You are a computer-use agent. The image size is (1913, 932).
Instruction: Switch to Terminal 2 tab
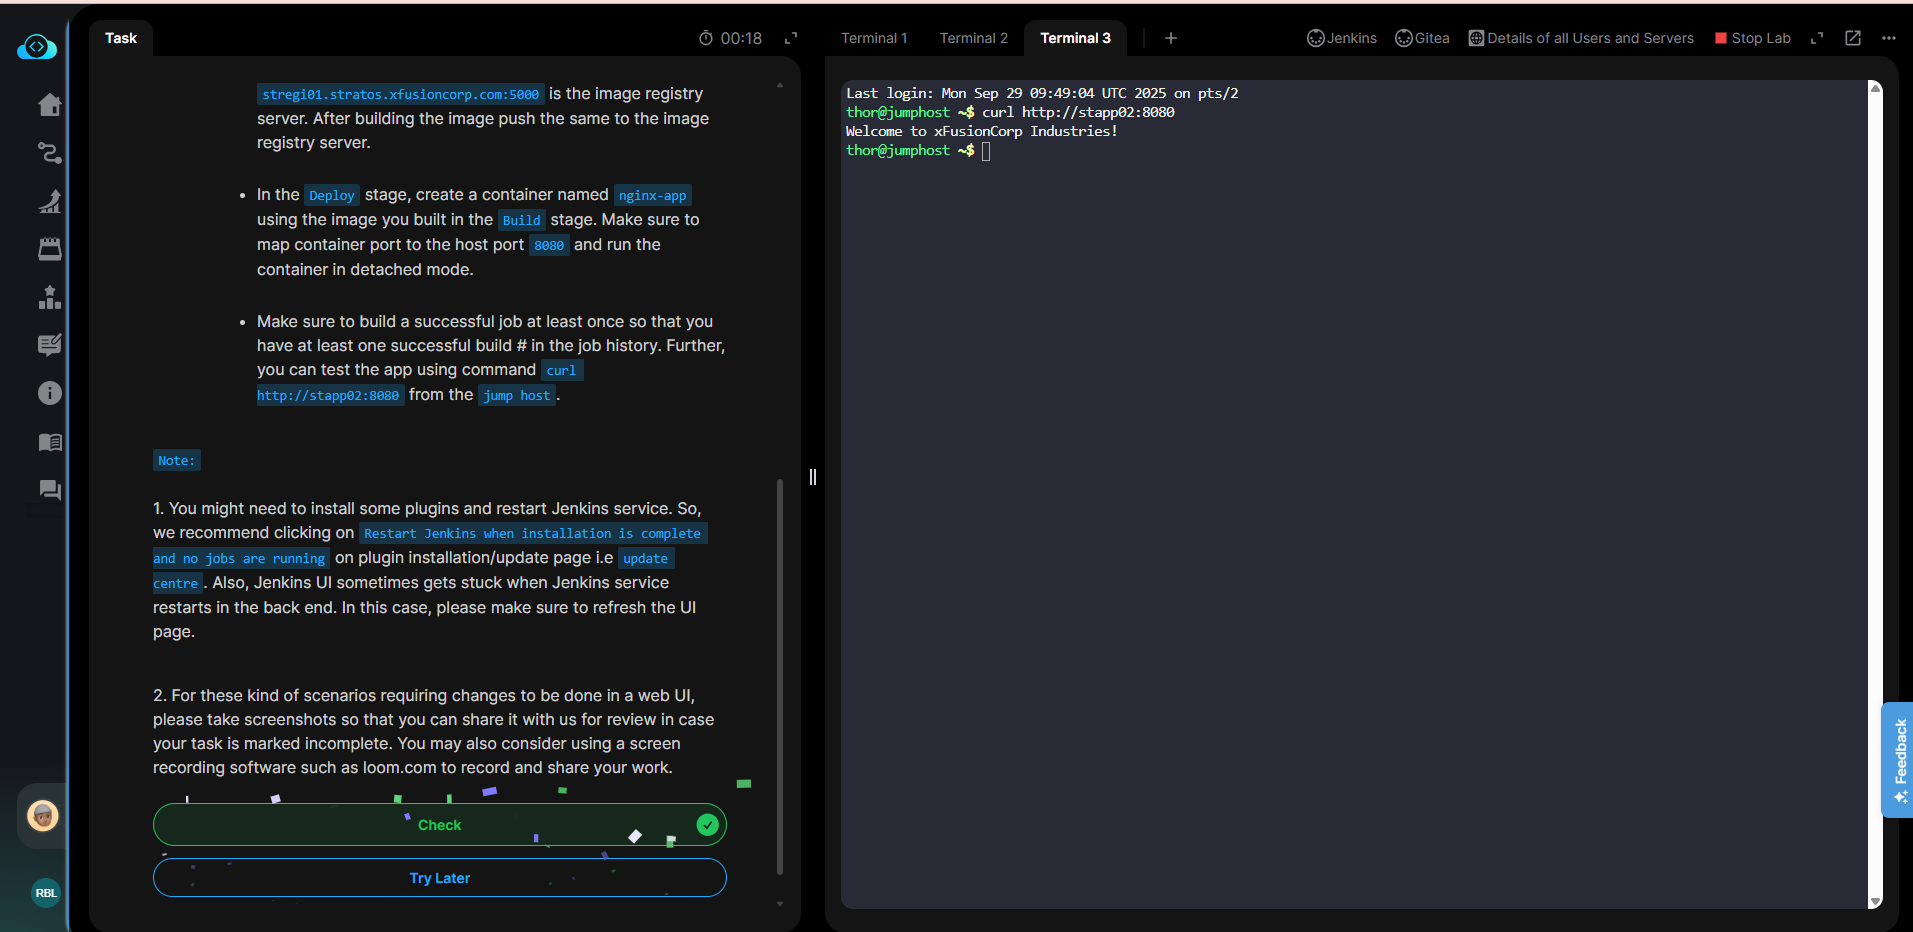point(973,38)
